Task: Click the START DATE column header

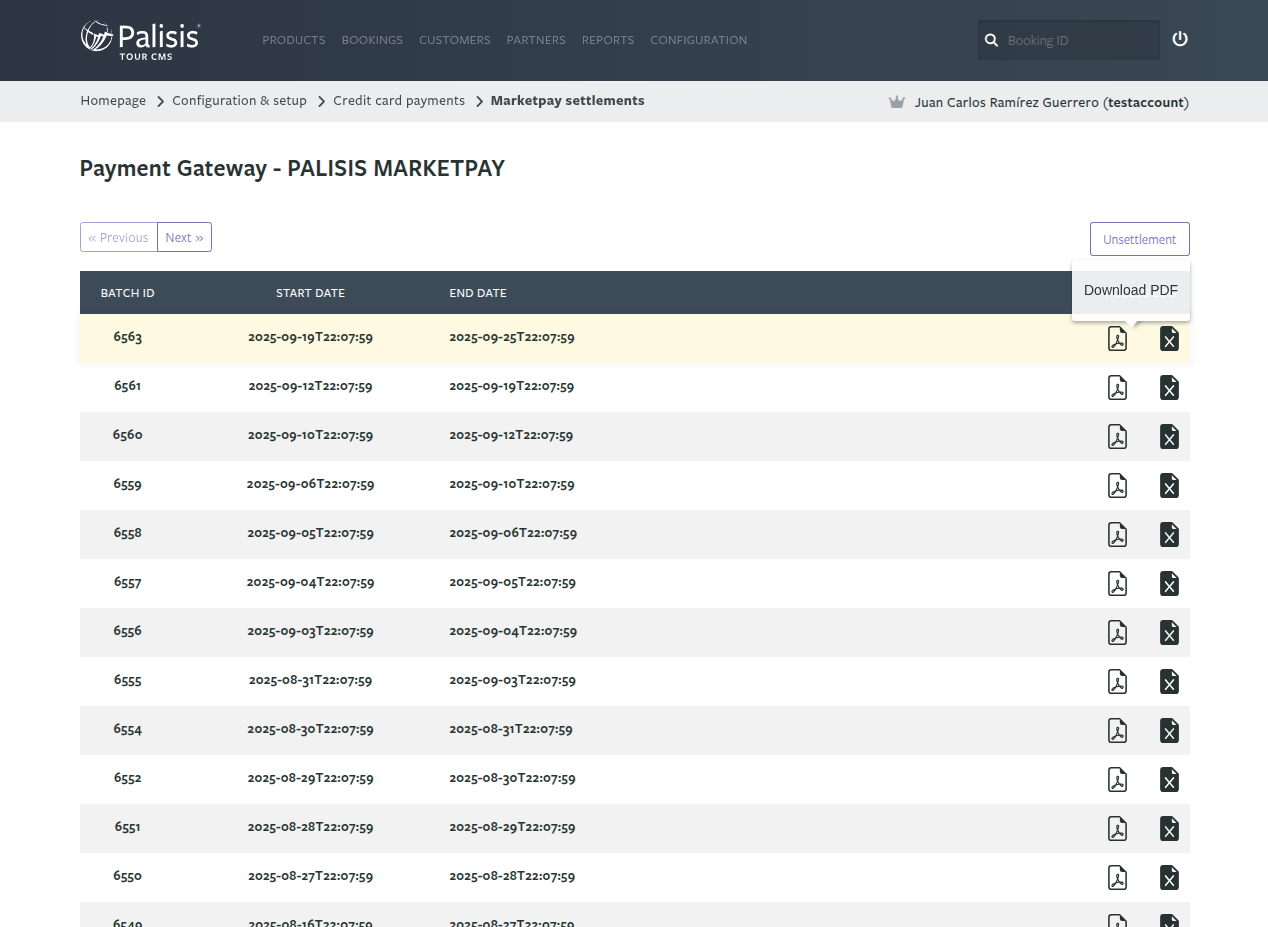Action: coord(310,293)
